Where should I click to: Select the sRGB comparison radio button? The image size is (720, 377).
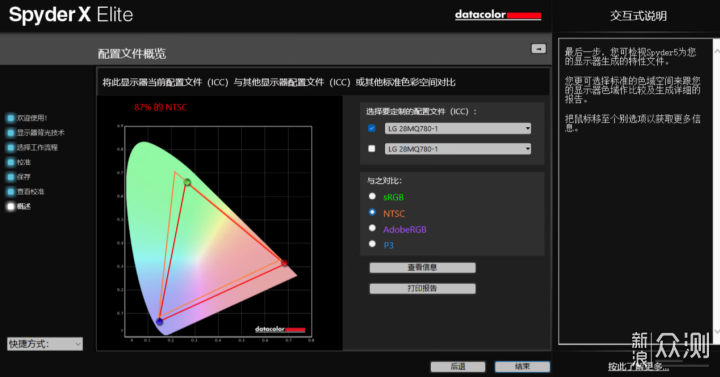372,196
